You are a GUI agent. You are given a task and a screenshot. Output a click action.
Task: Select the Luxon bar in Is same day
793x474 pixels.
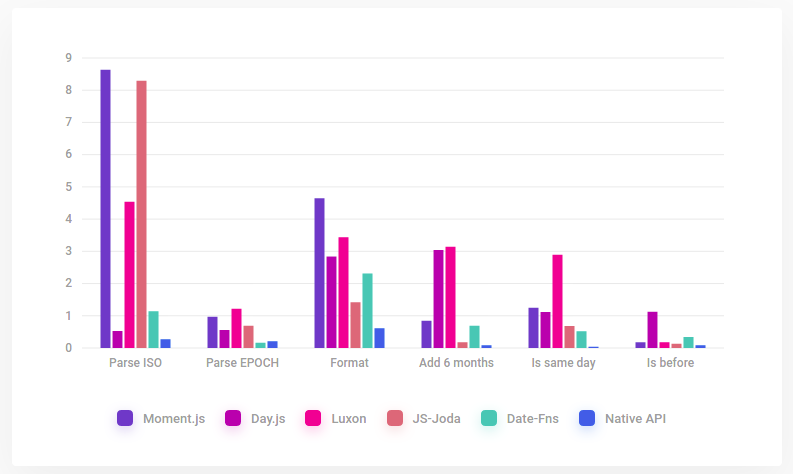[557, 301]
